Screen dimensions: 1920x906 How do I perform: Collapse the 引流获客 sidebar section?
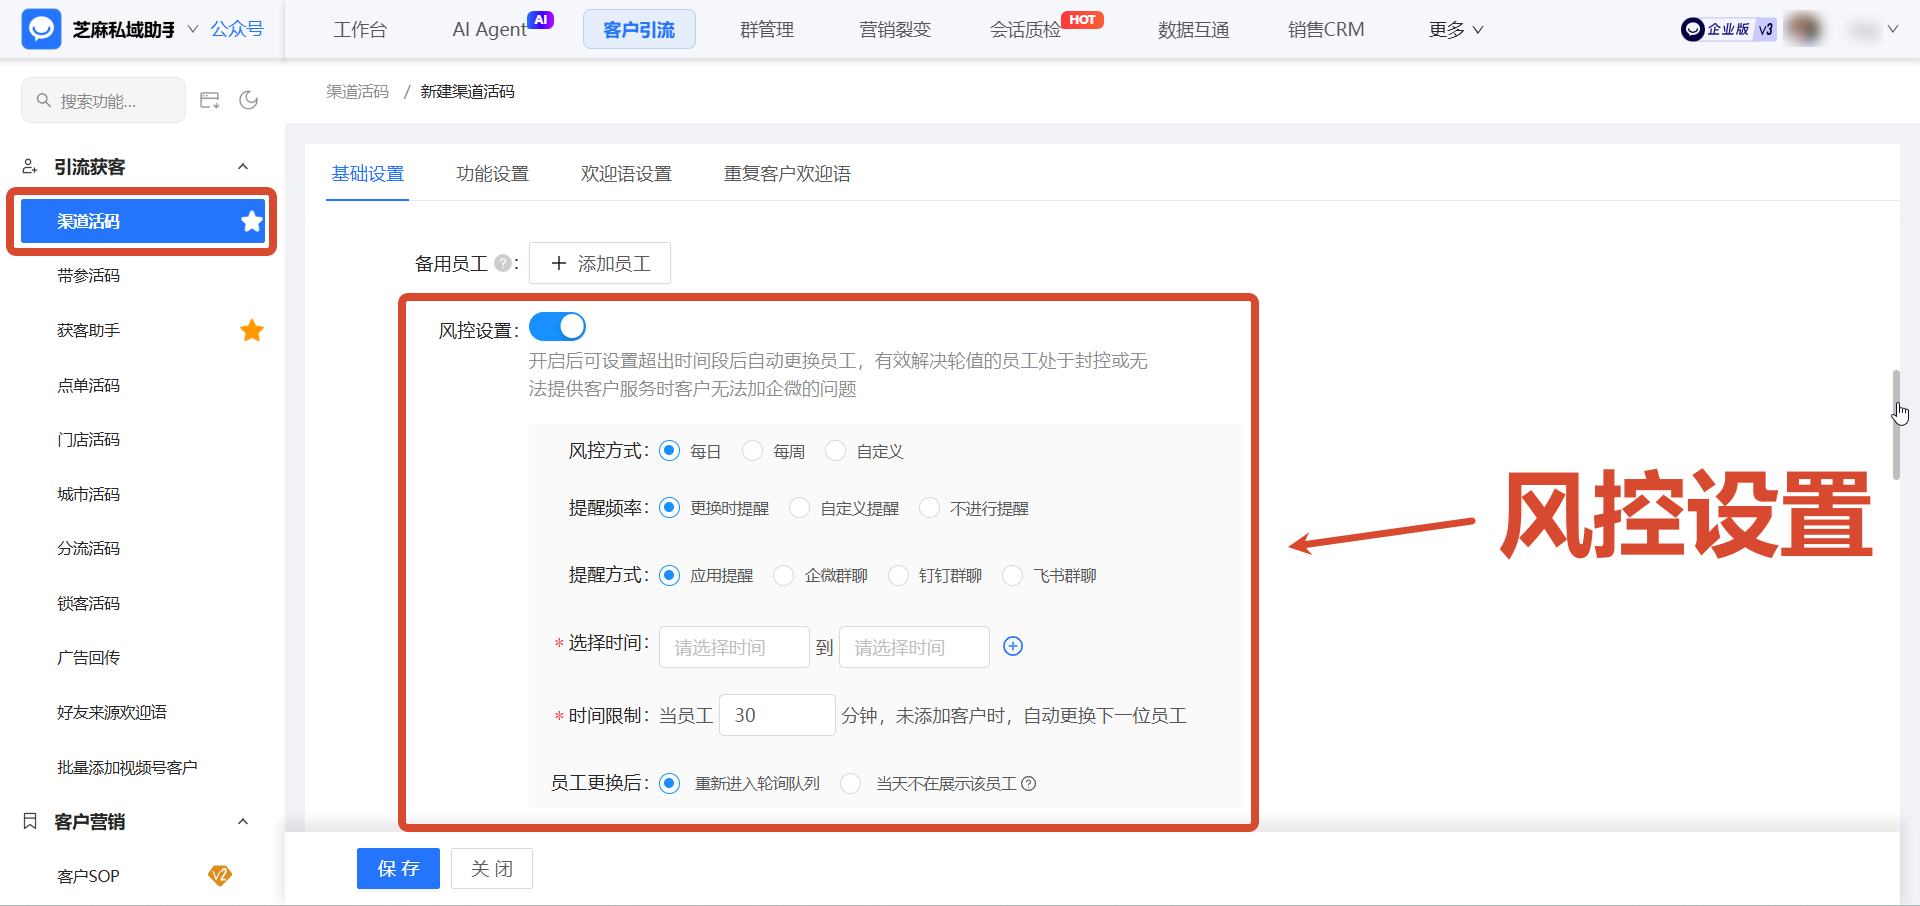tap(243, 166)
